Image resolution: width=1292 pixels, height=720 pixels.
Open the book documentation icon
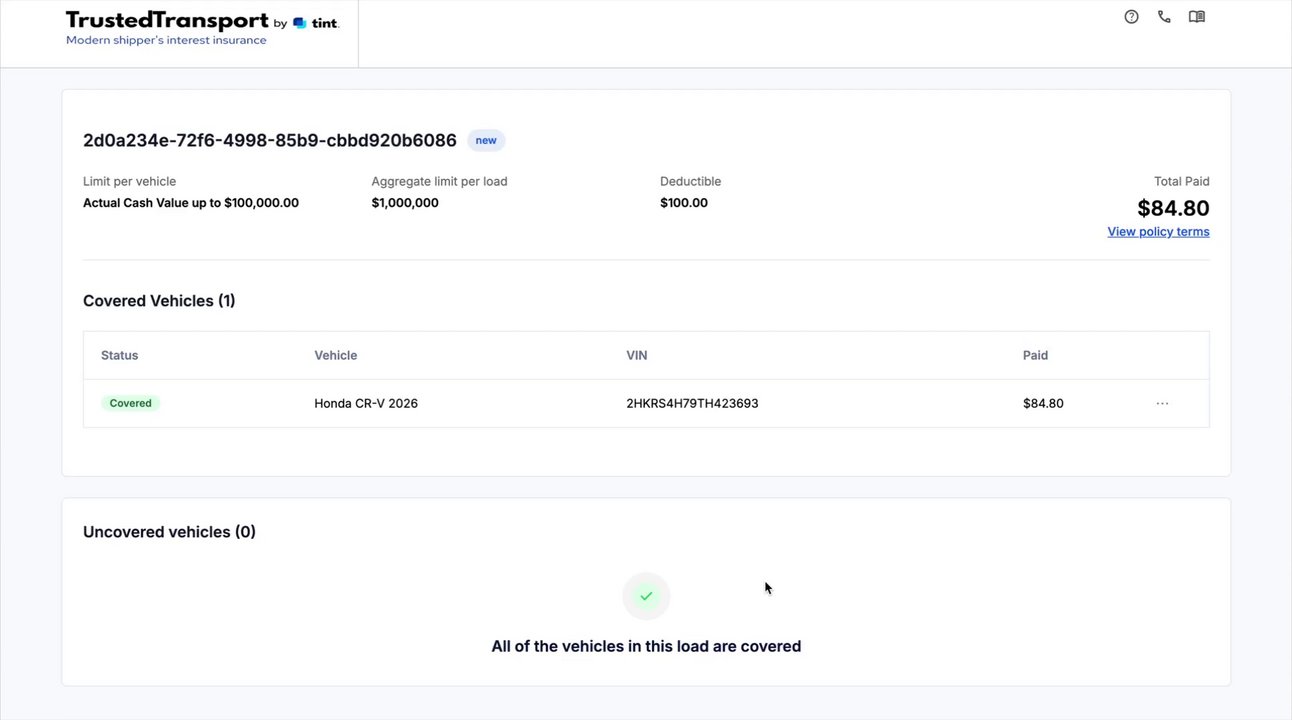(x=1196, y=17)
